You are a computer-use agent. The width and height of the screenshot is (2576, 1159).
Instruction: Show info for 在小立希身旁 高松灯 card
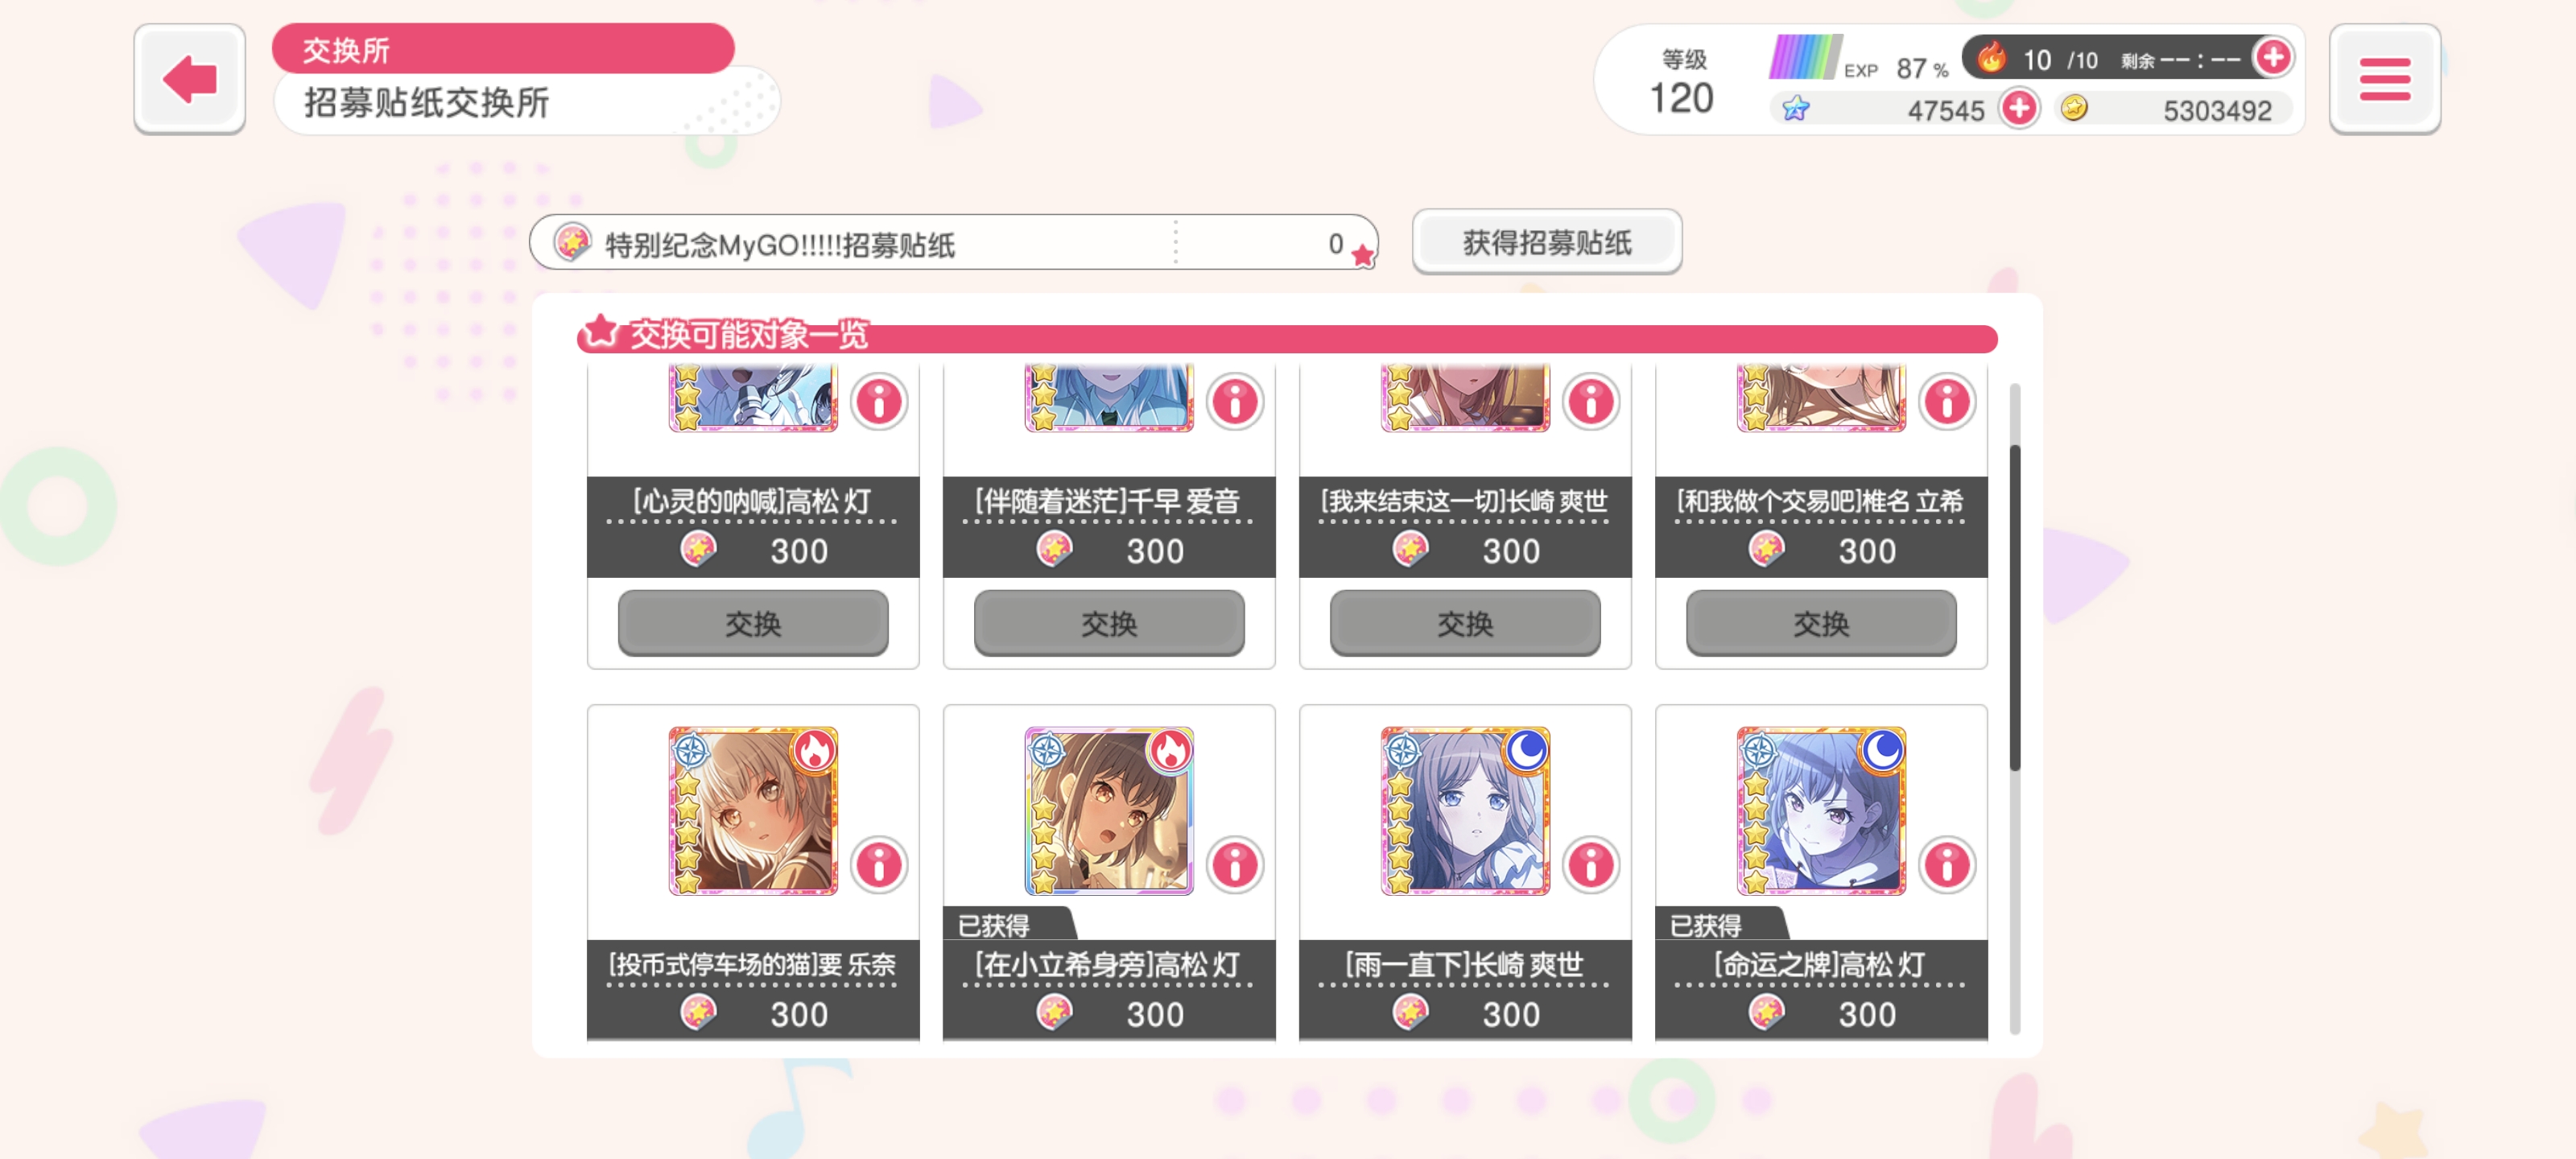(1235, 865)
